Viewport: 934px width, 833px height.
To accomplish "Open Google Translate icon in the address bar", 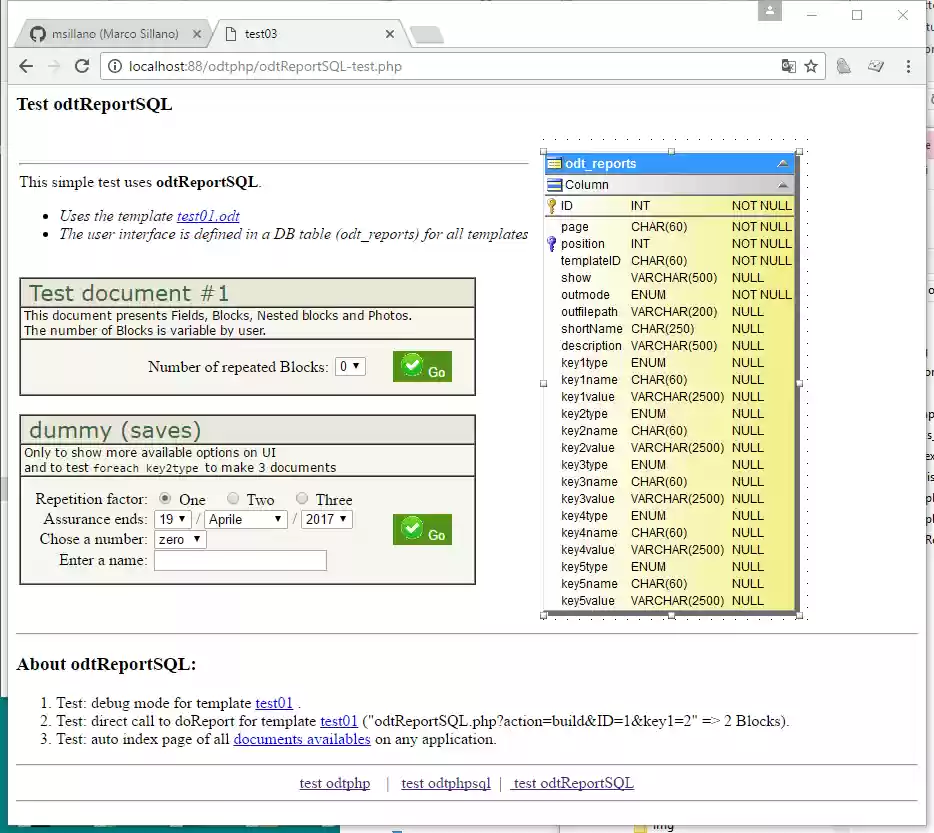I will pos(790,66).
